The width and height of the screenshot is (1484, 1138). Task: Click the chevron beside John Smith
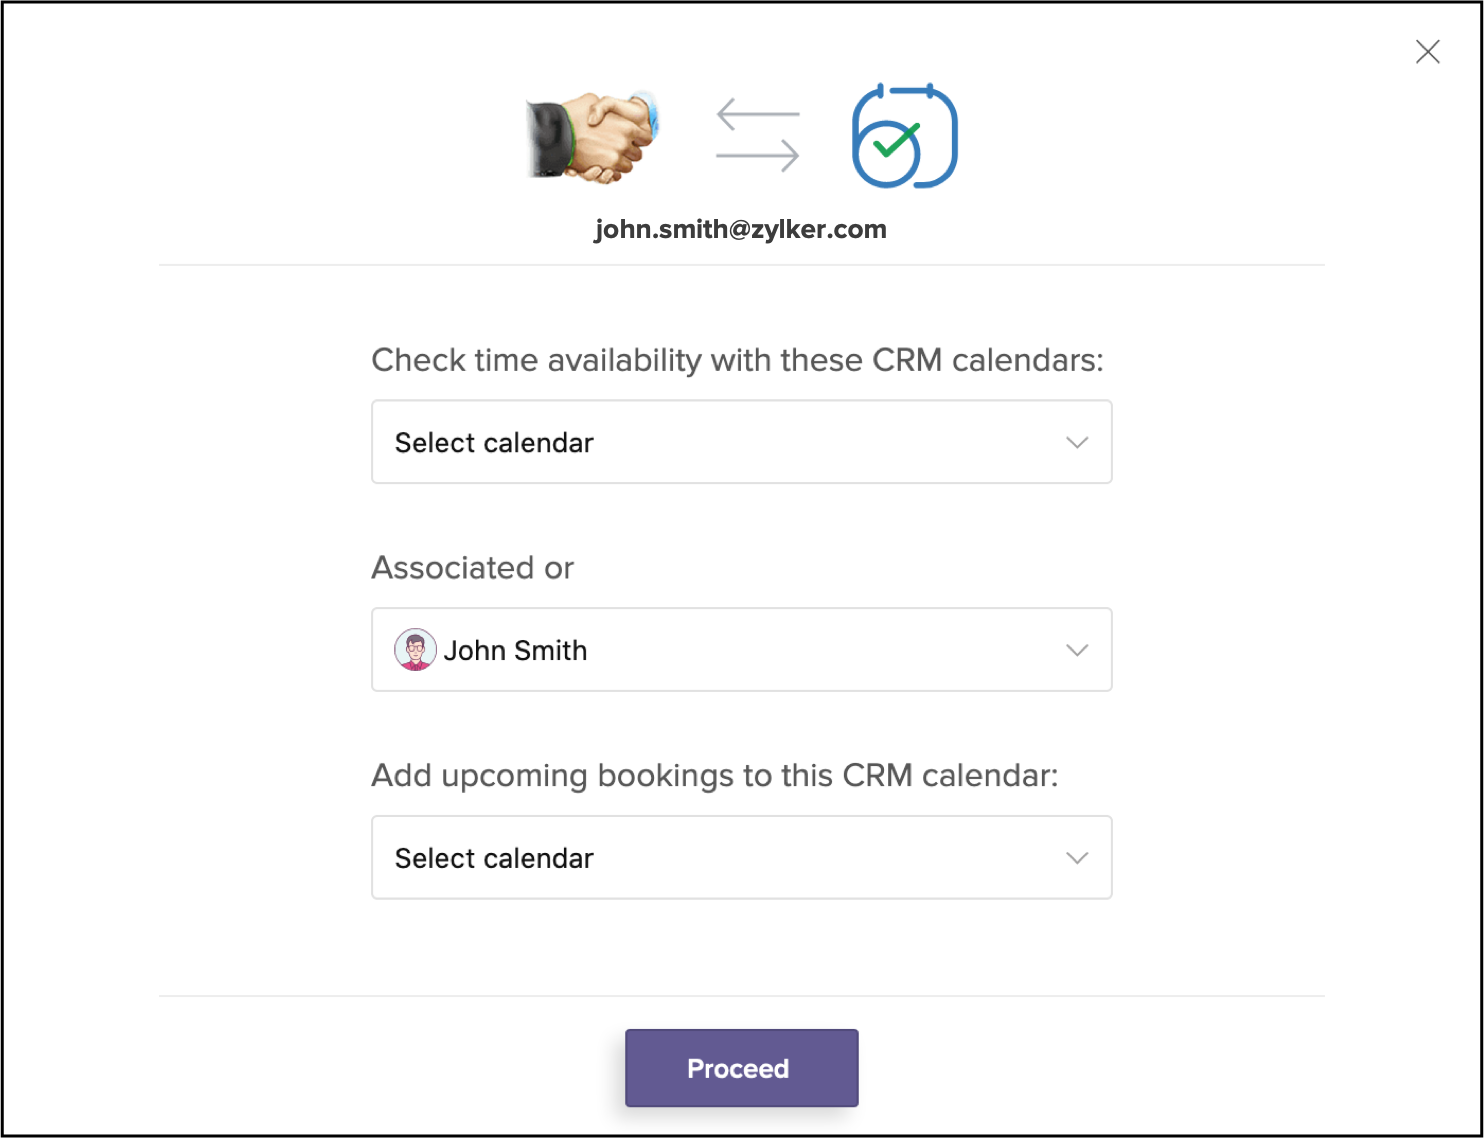1077,650
